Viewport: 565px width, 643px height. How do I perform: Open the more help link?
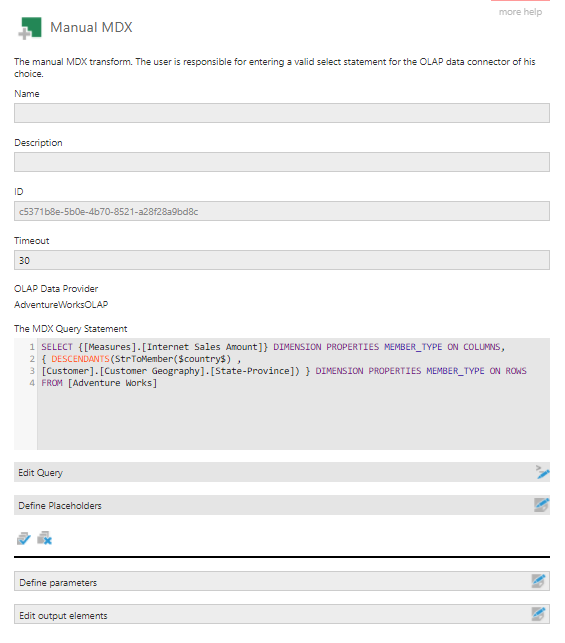(520, 12)
